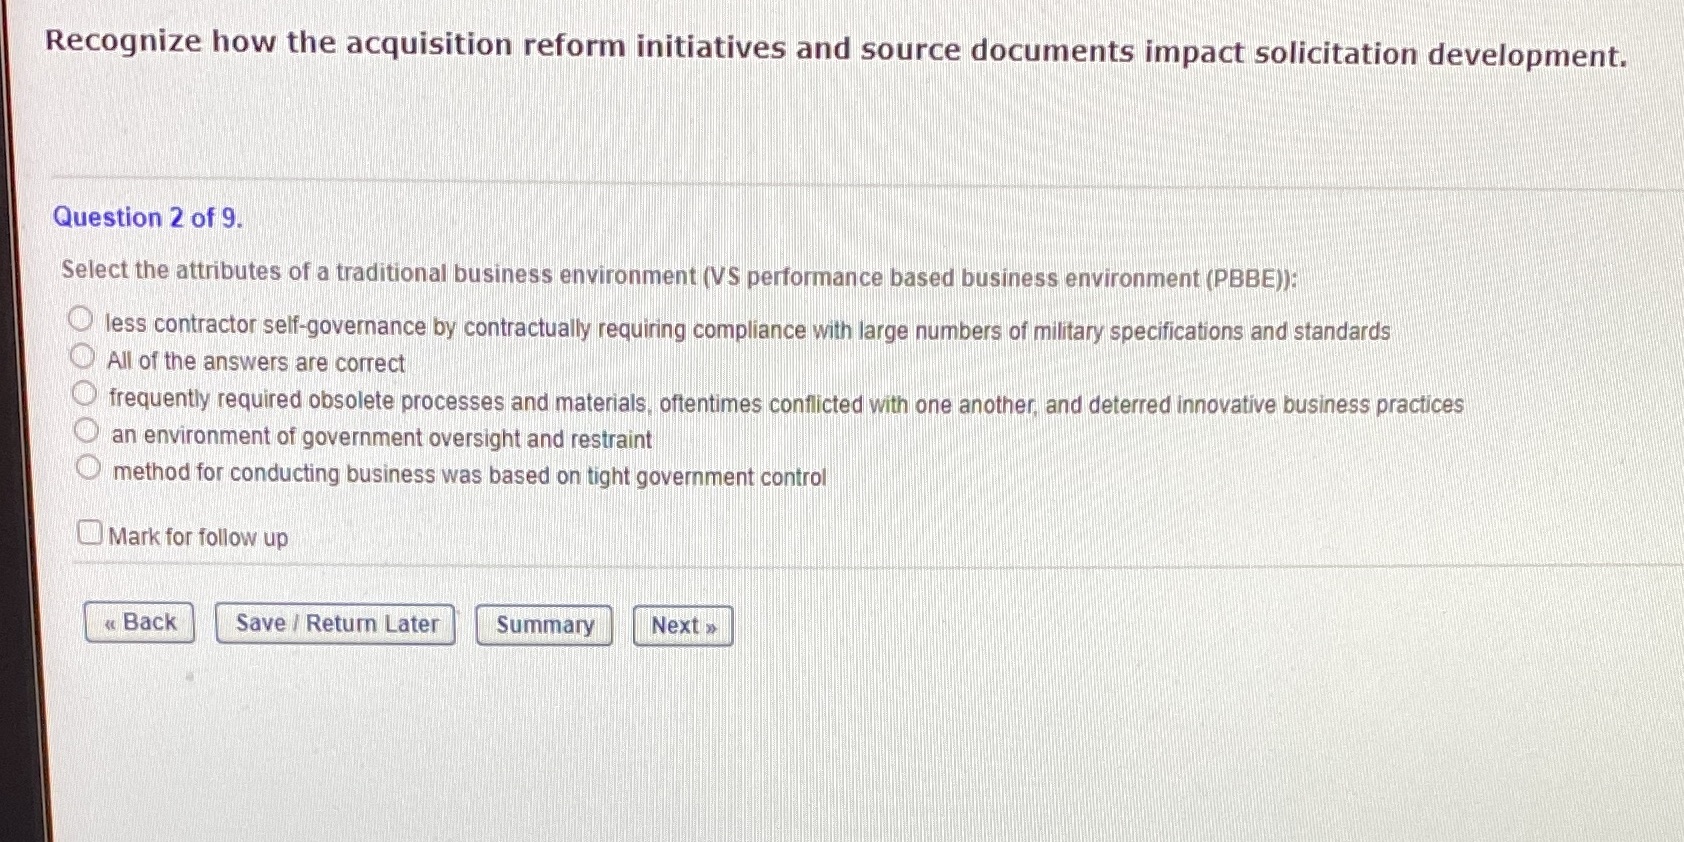Select the "frequently required obsolete processes" answer
Screen dimensions: 1684x842
click(84, 392)
